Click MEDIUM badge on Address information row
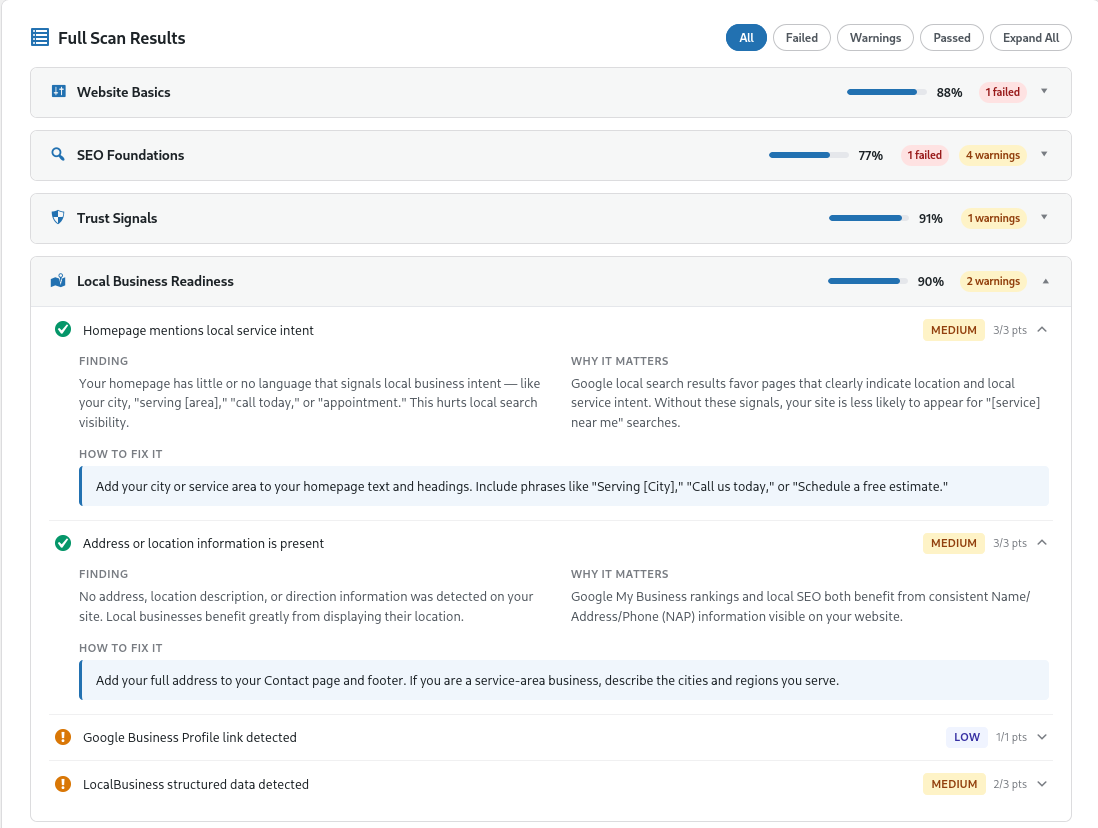Viewport: 1098px width, 828px height. click(954, 543)
